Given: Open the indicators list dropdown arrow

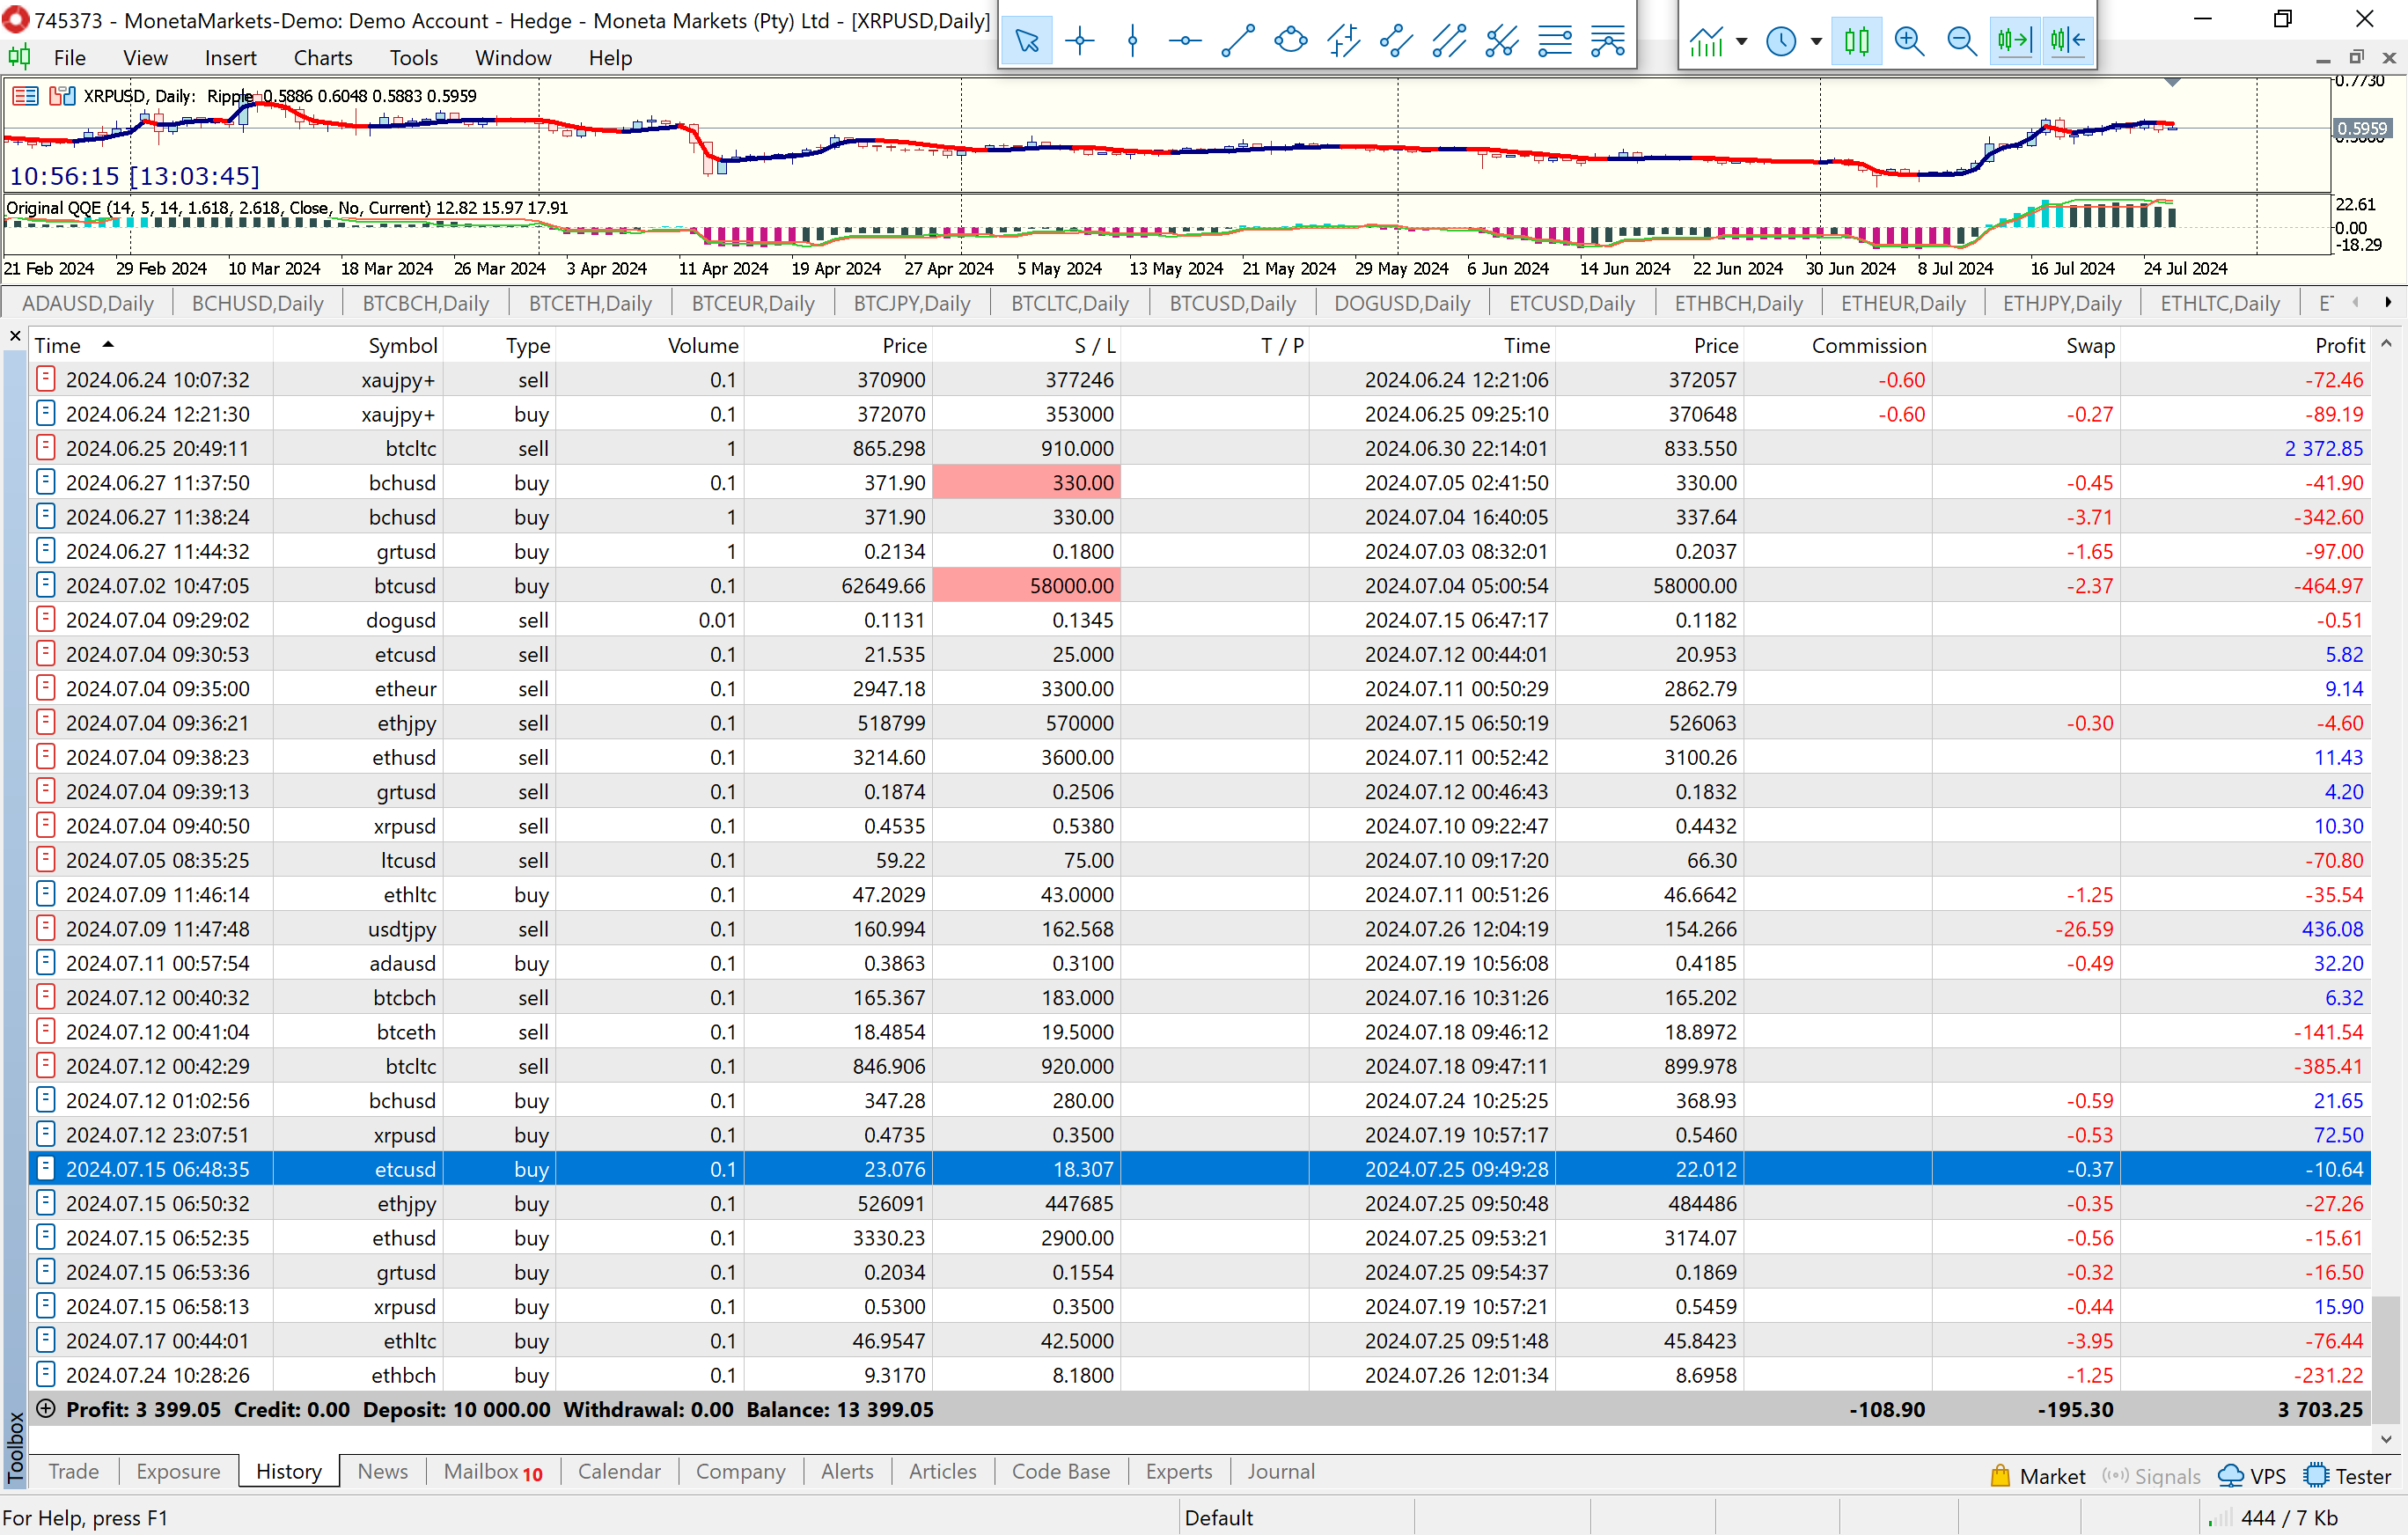Looking at the screenshot, I should pos(1742,41).
